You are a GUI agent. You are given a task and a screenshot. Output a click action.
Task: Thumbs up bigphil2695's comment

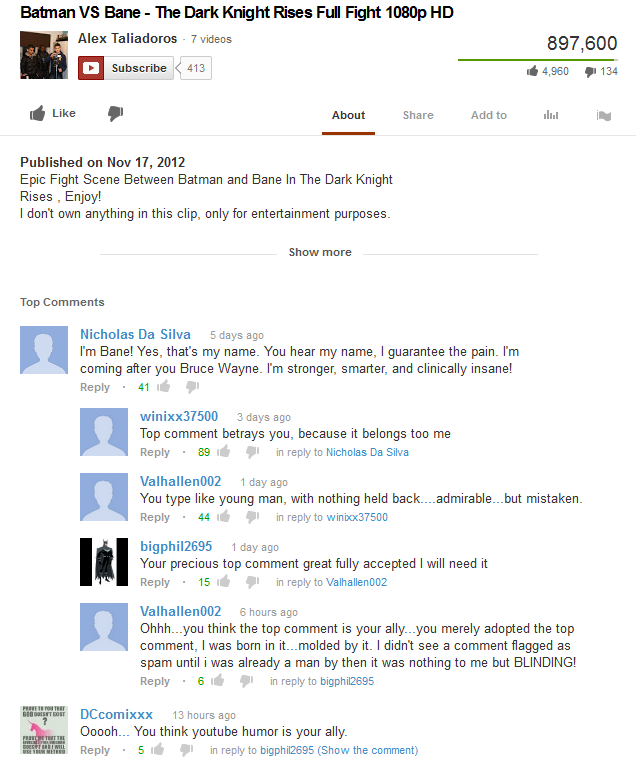pyautogui.click(x=224, y=582)
